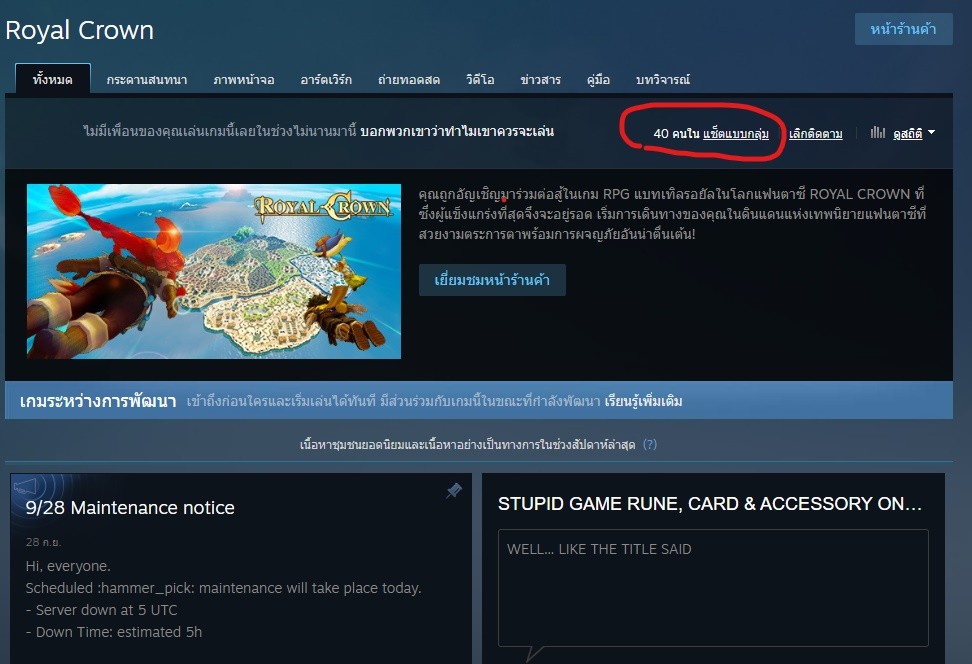Image resolution: width=972 pixels, height=664 pixels.
Task: Open the STUPID GAME RUNE, CARD post title
Action: pyautogui.click(x=710, y=503)
